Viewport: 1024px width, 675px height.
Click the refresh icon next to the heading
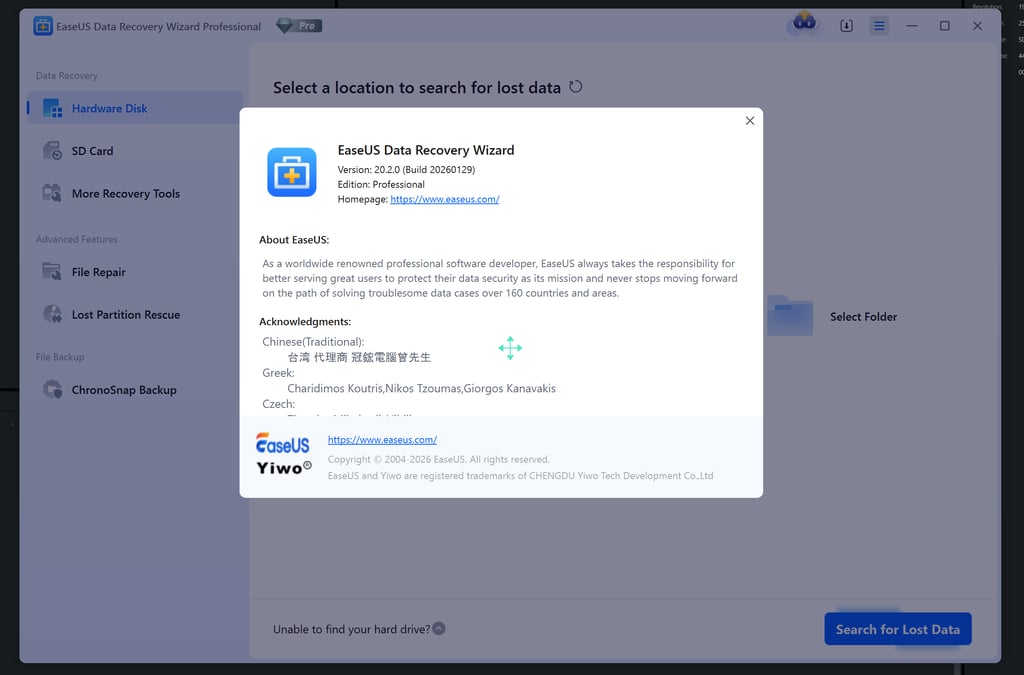tap(575, 87)
